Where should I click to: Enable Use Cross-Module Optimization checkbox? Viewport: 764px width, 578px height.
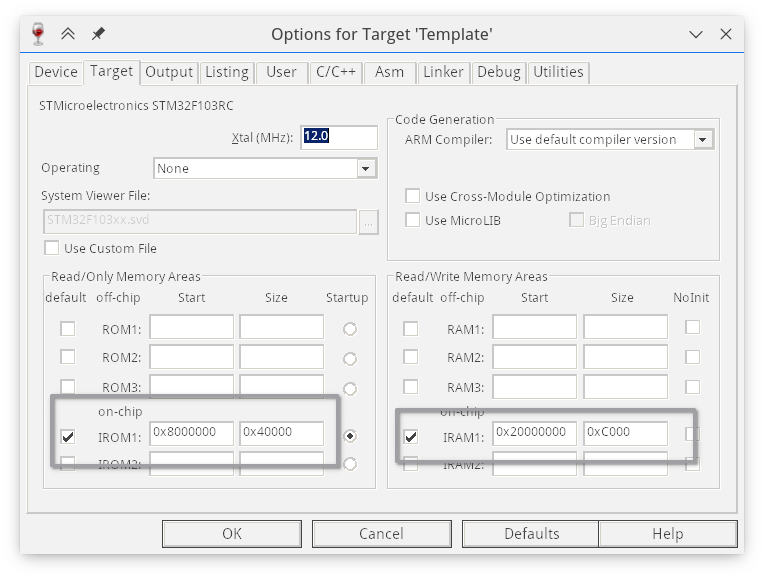[x=412, y=196]
